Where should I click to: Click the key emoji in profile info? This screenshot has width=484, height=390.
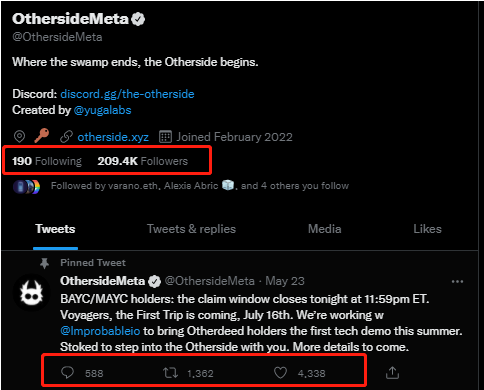42,136
